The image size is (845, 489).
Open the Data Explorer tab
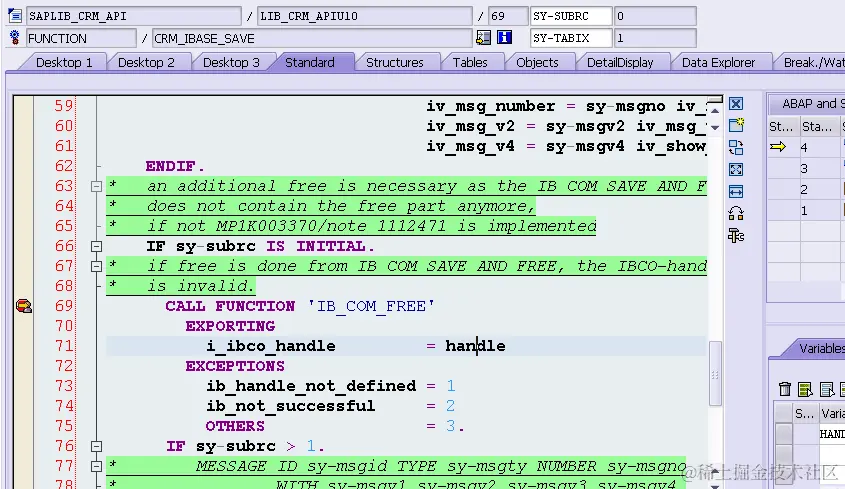point(718,63)
